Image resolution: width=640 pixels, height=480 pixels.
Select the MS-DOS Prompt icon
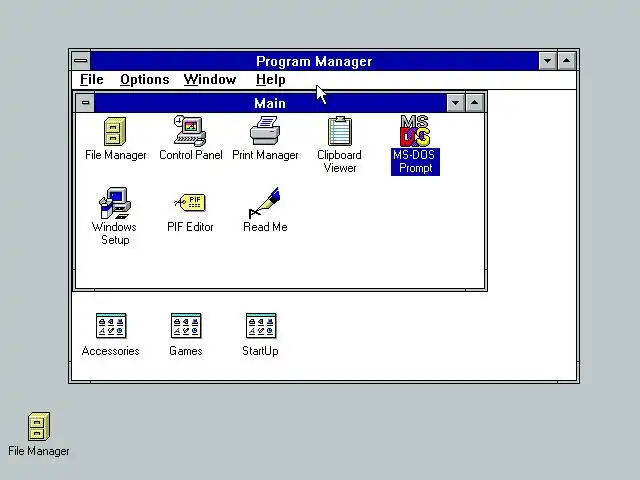(x=415, y=131)
